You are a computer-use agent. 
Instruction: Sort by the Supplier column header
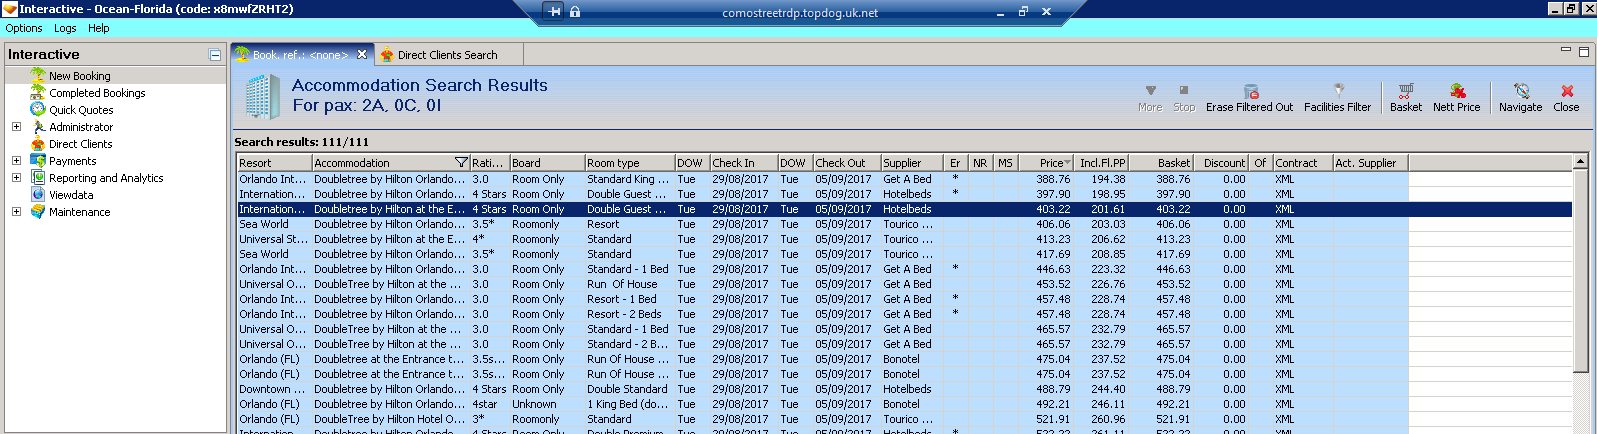[912, 162]
